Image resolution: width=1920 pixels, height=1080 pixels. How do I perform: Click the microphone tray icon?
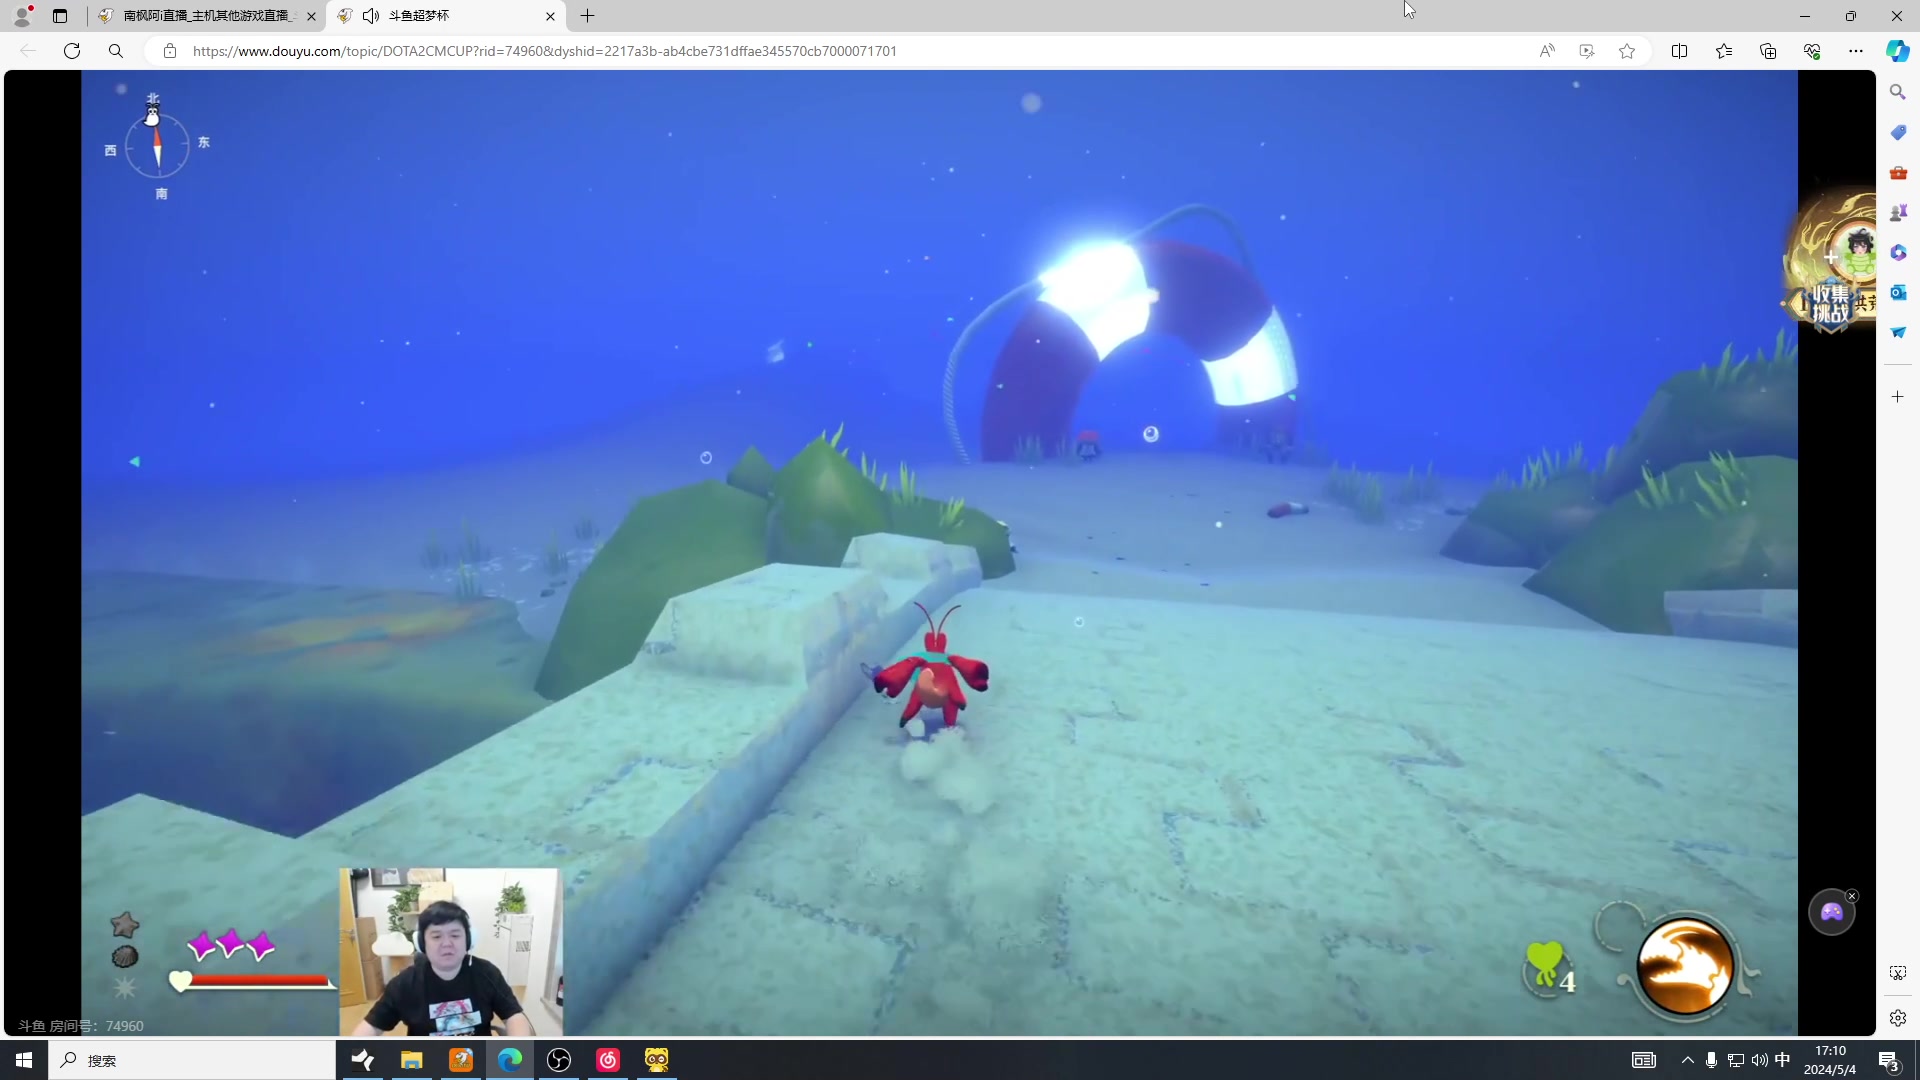point(1712,1060)
